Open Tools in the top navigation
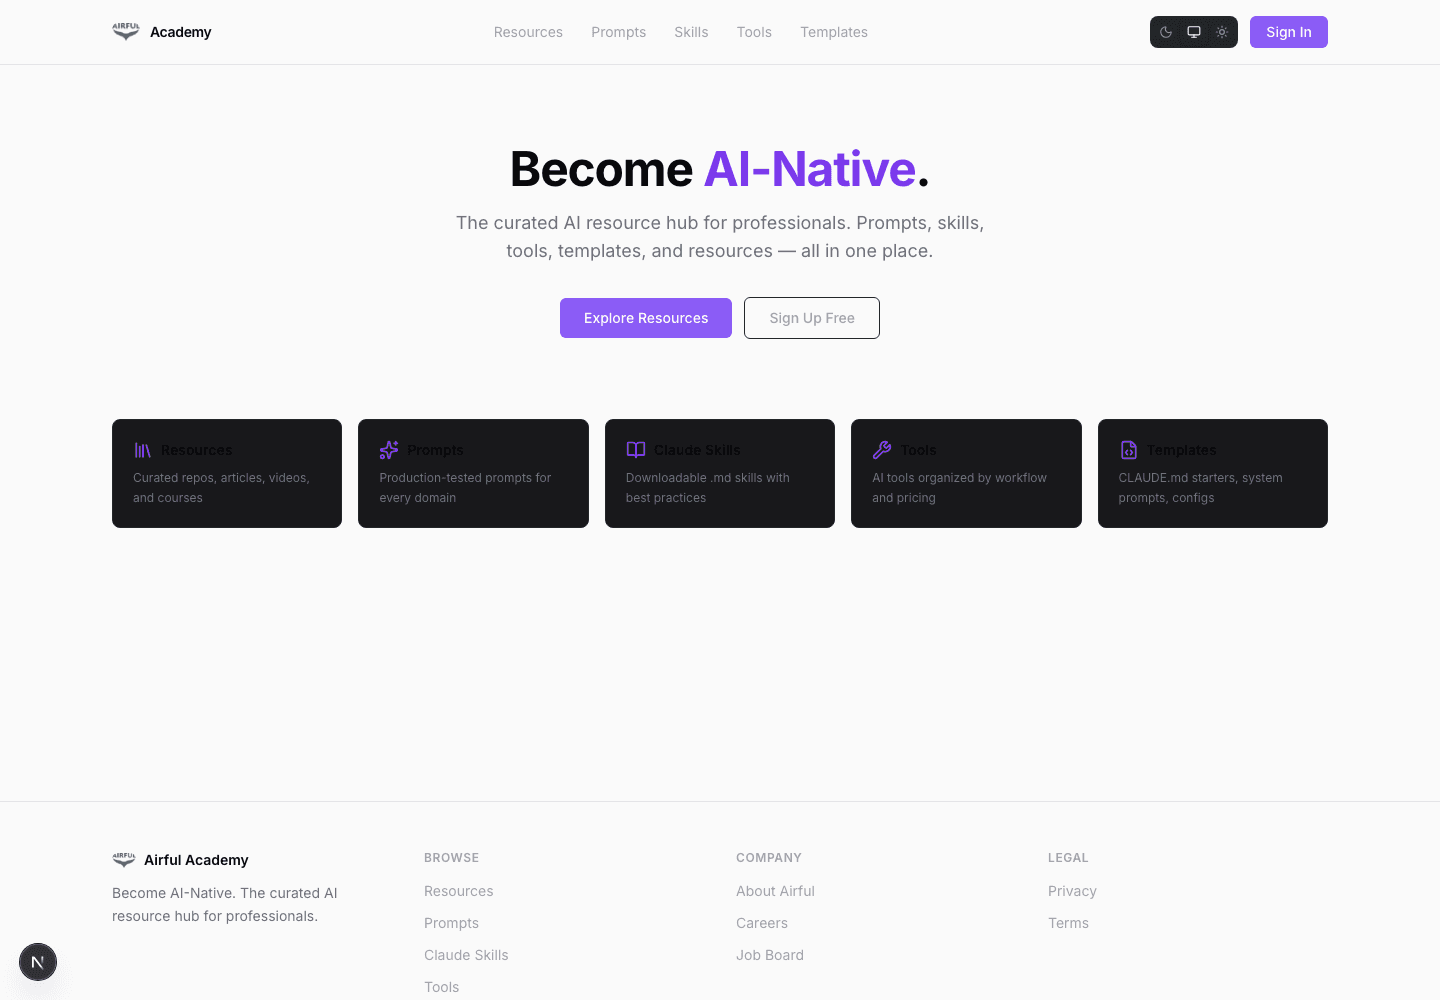This screenshot has width=1440, height=1000. click(754, 32)
